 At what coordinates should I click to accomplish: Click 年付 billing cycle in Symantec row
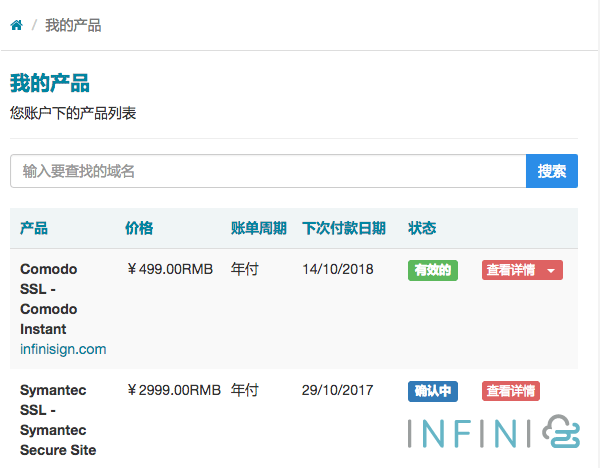245,390
